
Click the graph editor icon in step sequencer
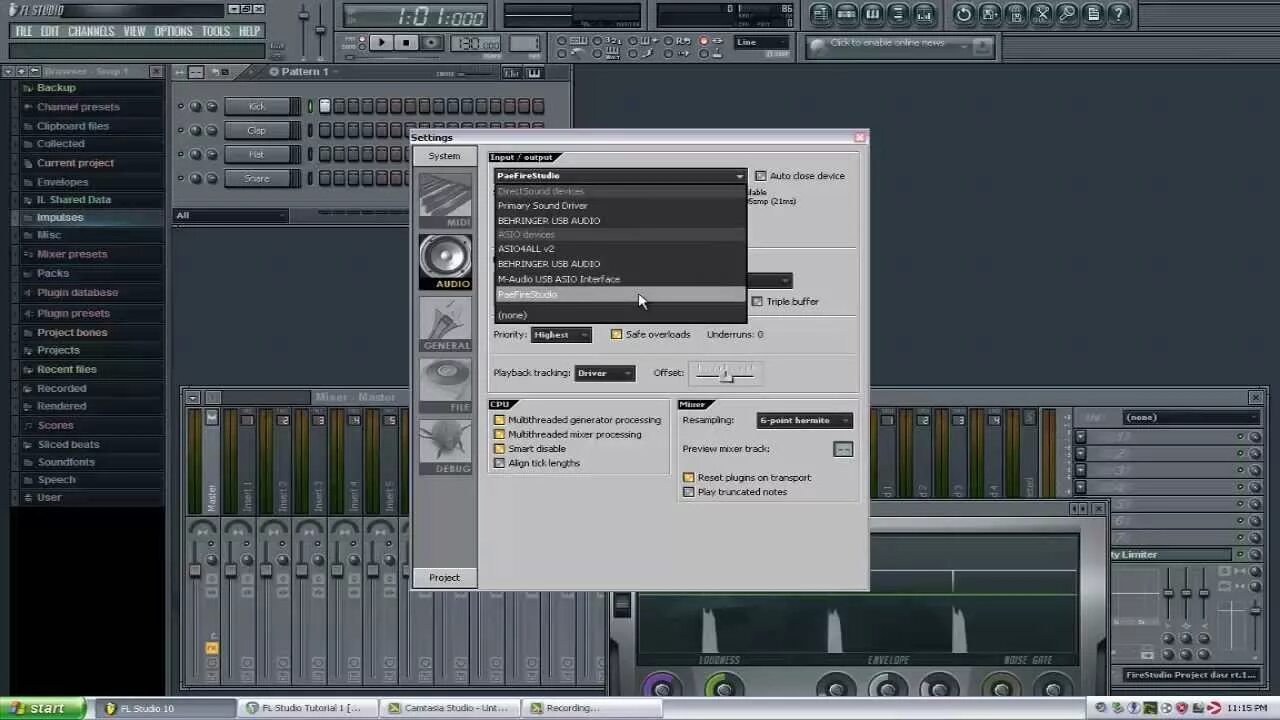point(512,72)
